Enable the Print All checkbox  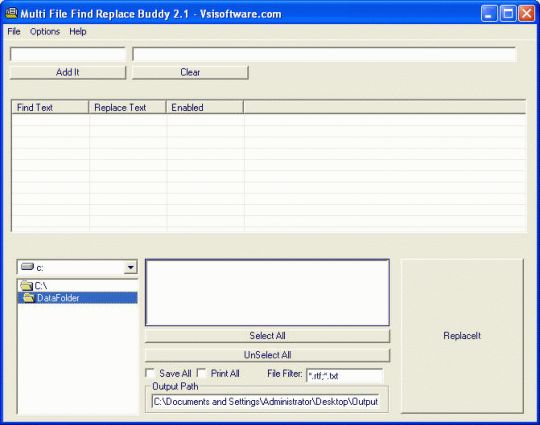(x=201, y=373)
